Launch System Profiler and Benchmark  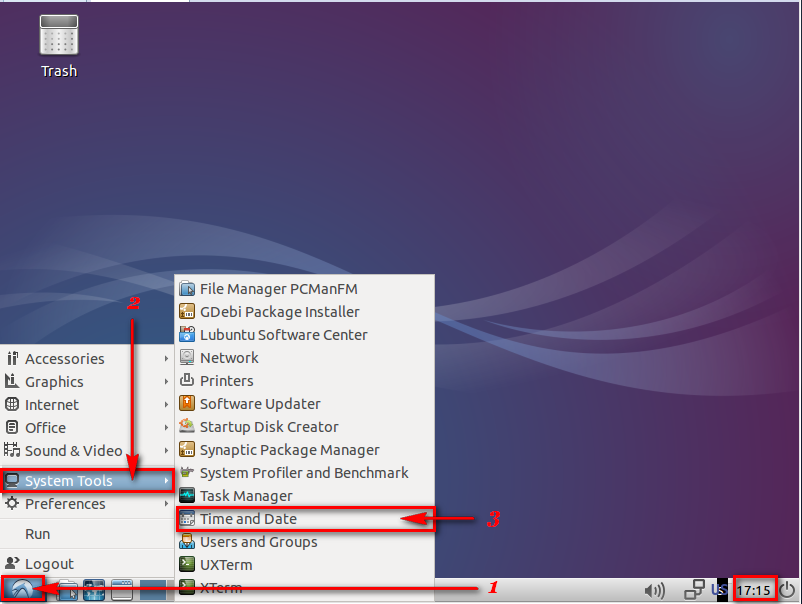(305, 473)
